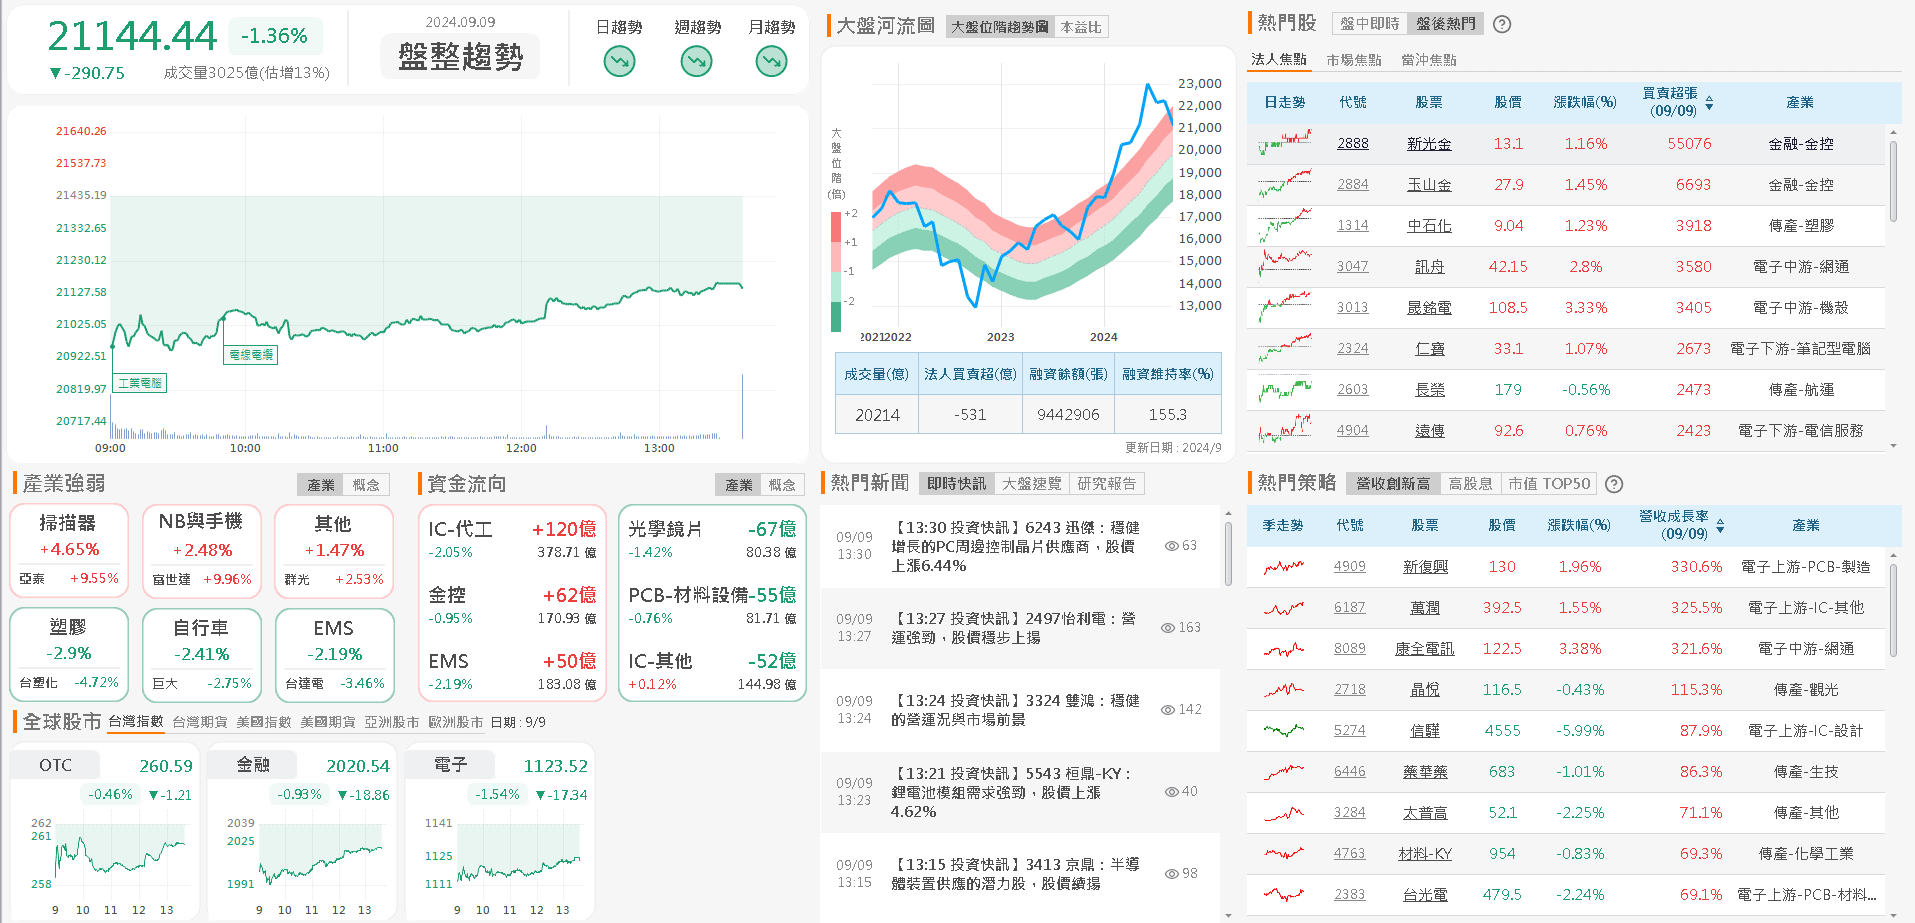Click the daily trend down-arrow icon
The width and height of the screenshot is (1915, 923).
tap(619, 62)
